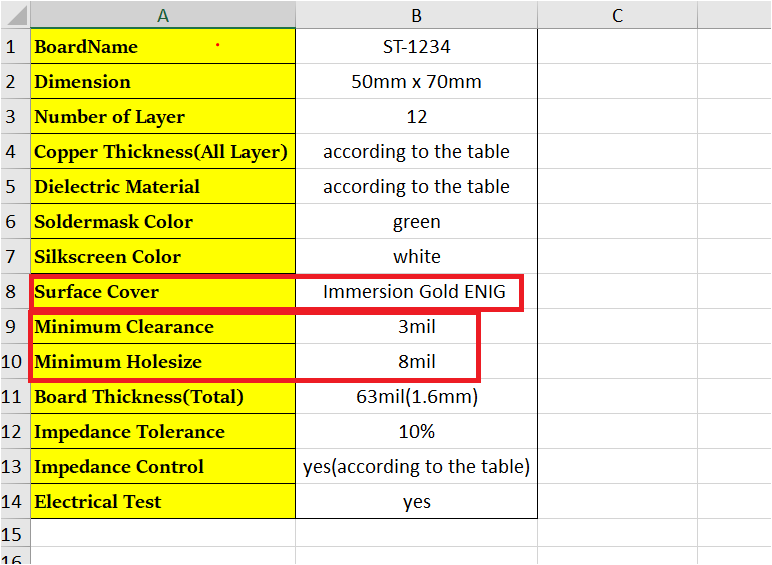Select the Silkscreen Color white value
Screen dimensions: 772x565
pyautogui.click(x=416, y=257)
